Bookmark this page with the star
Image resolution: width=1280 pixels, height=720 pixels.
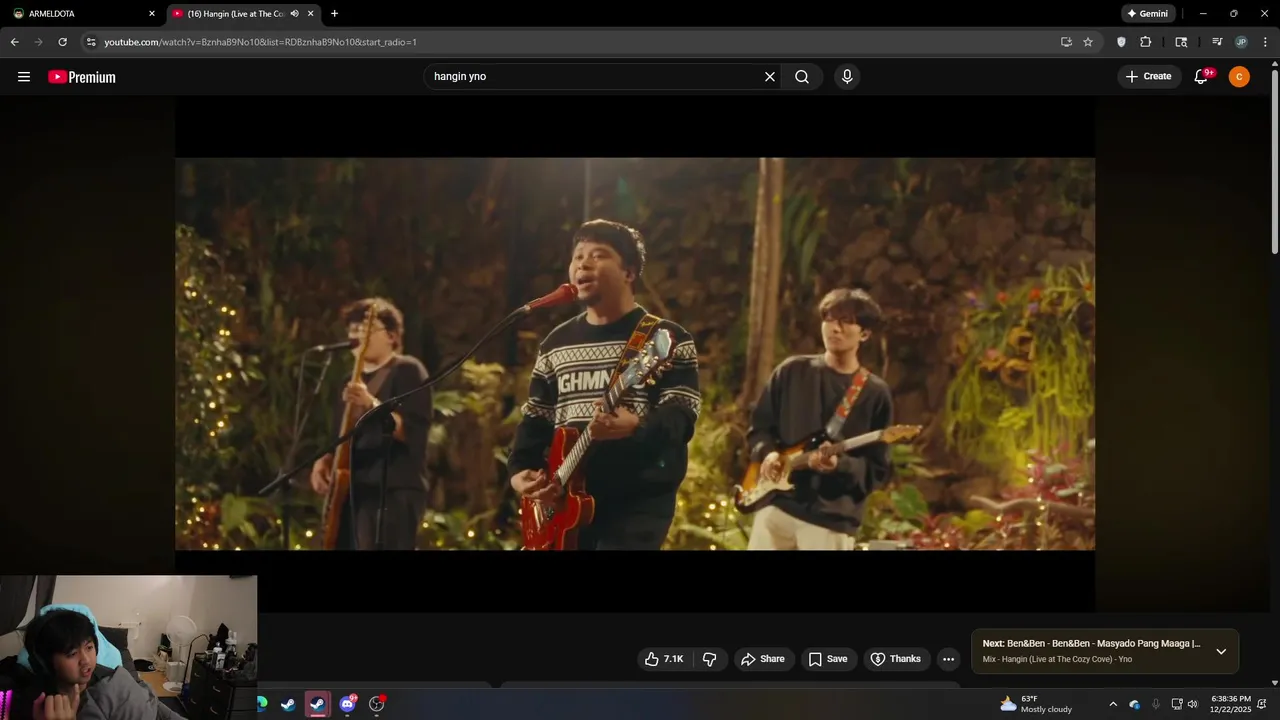coord(1088,42)
